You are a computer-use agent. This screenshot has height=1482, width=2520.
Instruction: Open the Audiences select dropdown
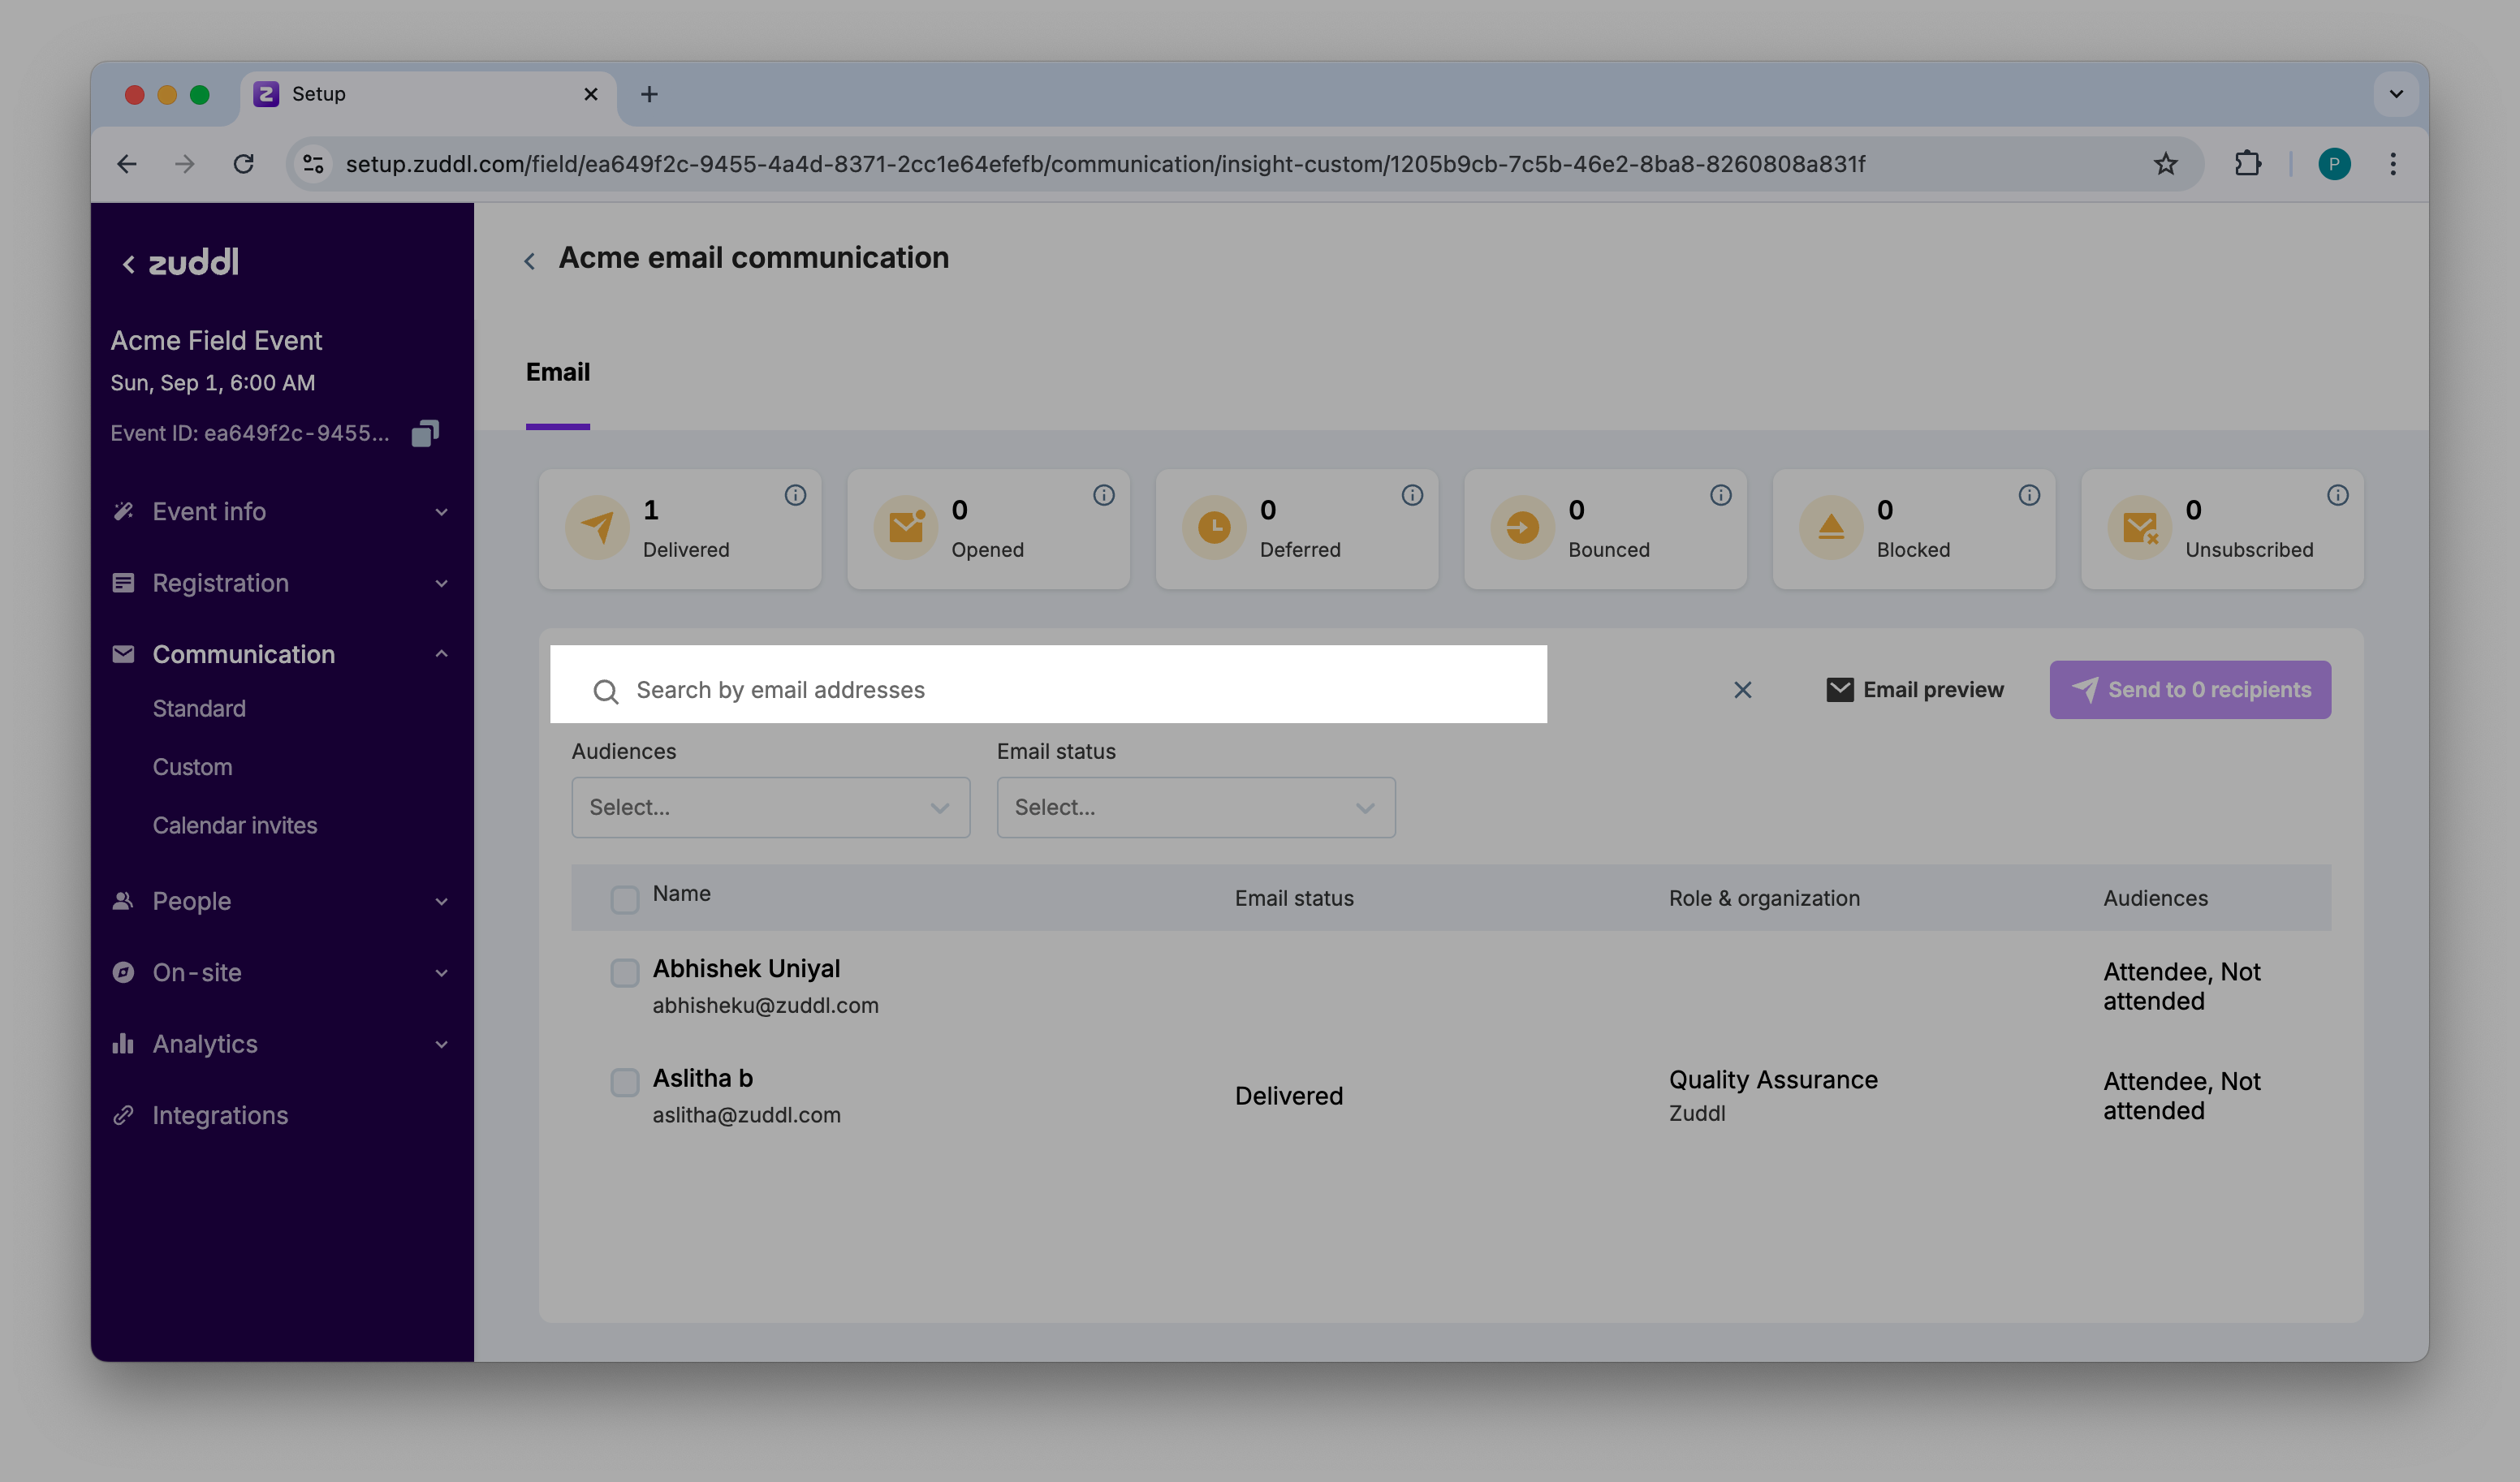point(770,808)
